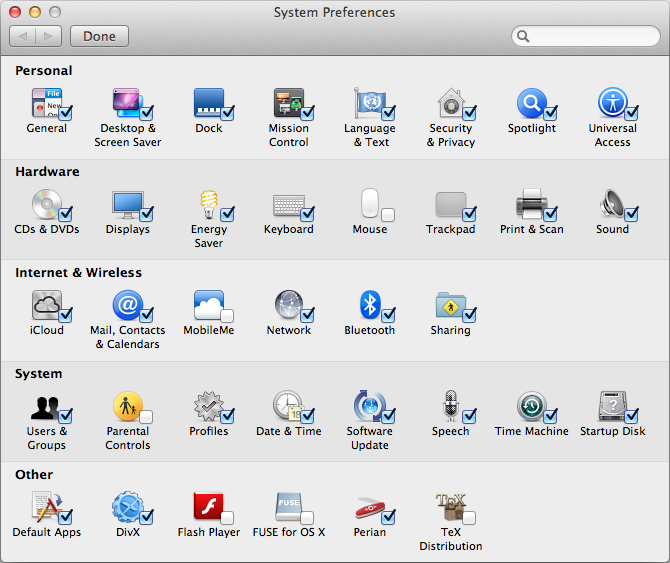Uncheck the Spotlight pane checkbox
The image size is (670, 563).
(550, 113)
